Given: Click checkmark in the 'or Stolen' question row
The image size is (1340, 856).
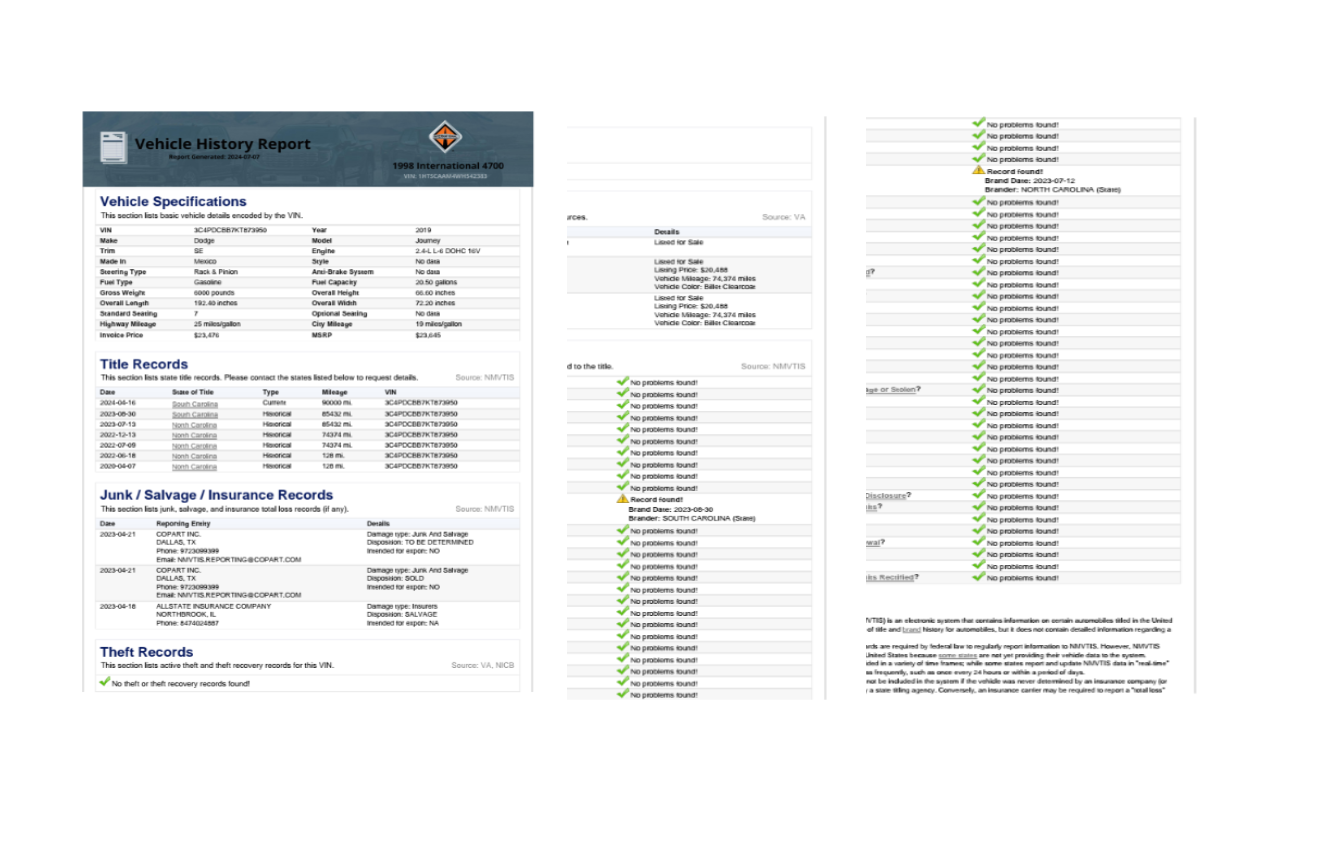Looking at the screenshot, I should tap(979, 390).
